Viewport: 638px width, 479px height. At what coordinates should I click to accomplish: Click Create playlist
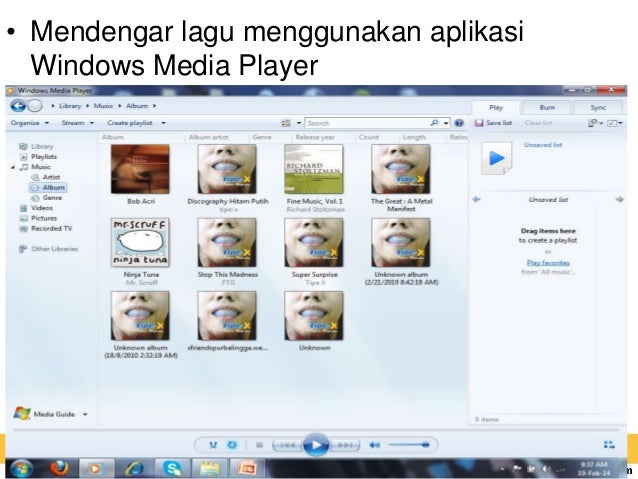click(x=130, y=123)
